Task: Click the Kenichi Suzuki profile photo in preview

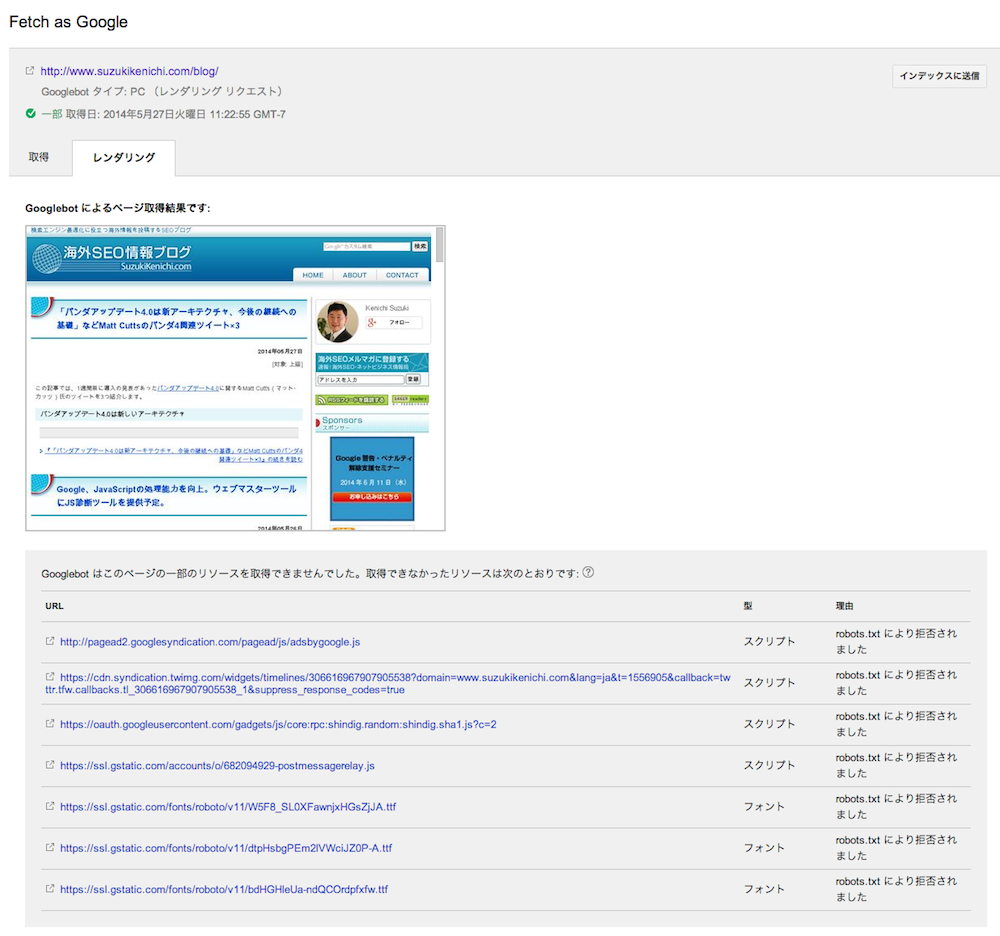Action: tap(337, 321)
